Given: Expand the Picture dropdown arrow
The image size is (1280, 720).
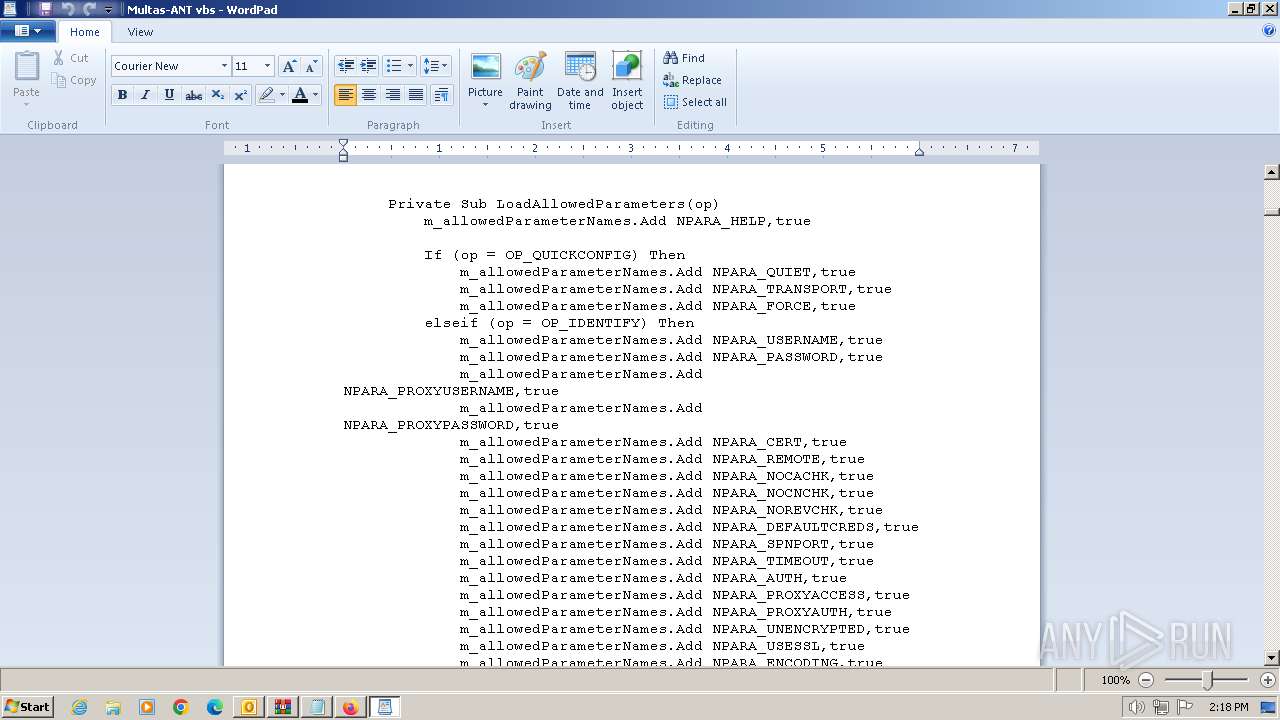Looking at the screenshot, I should pyautogui.click(x=485, y=105).
